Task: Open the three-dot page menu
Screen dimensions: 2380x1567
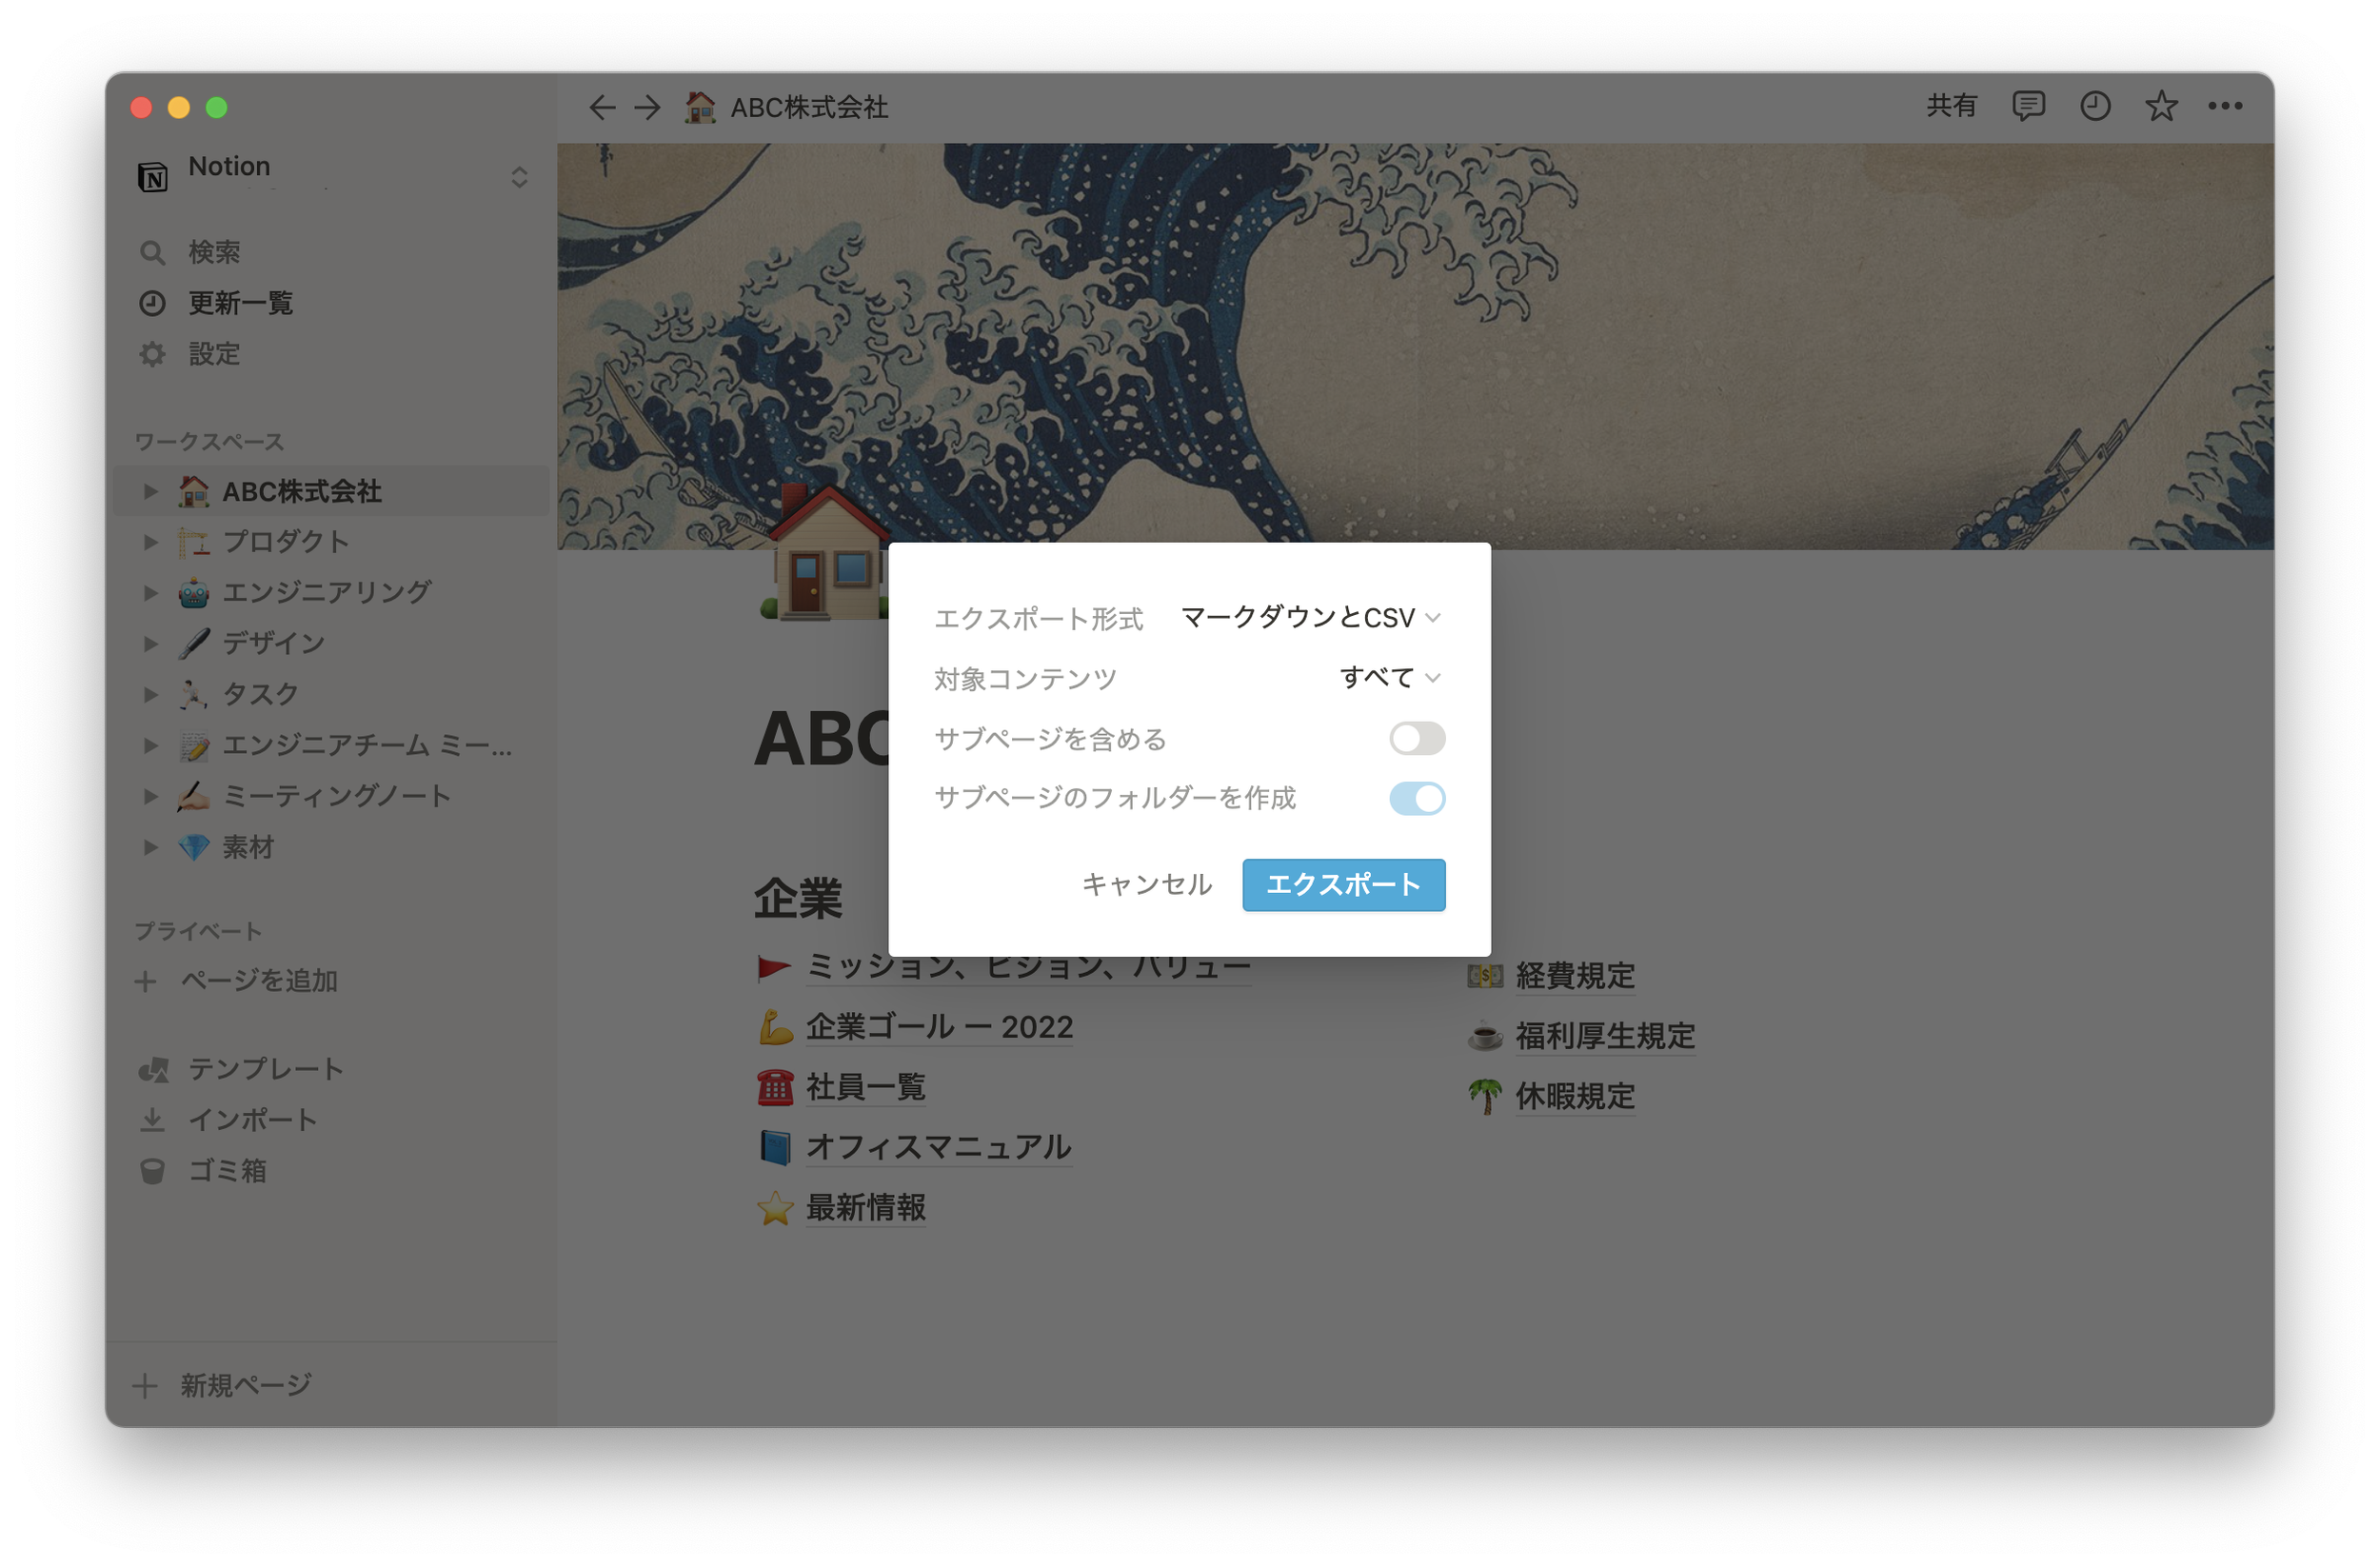Action: (x=2225, y=106)
